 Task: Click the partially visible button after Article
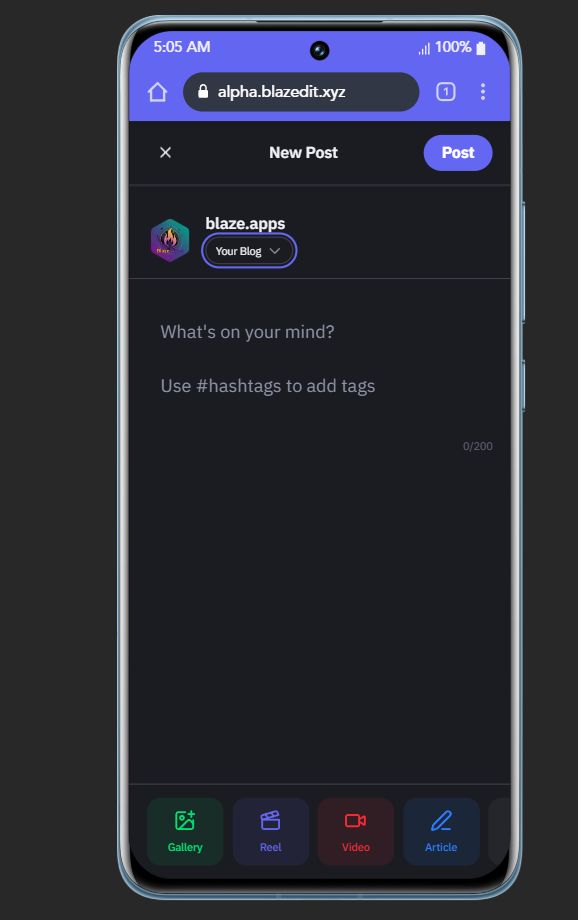pos(499,831)
